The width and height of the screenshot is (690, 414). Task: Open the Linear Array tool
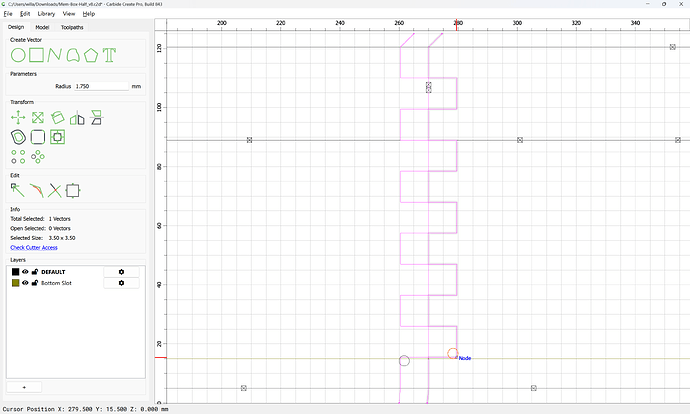(x=18, y=157)
